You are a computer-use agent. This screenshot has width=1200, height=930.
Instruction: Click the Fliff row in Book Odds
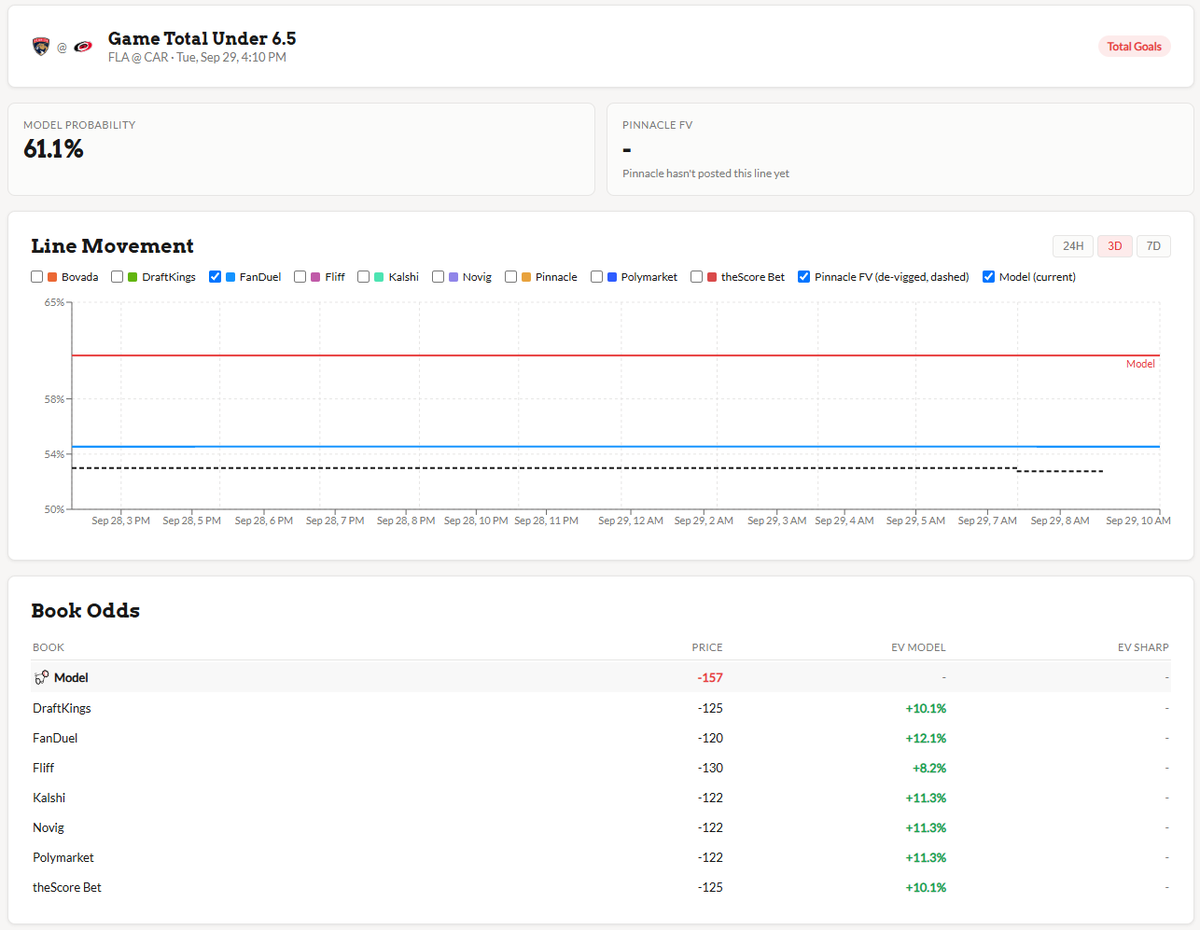(600, 768)
